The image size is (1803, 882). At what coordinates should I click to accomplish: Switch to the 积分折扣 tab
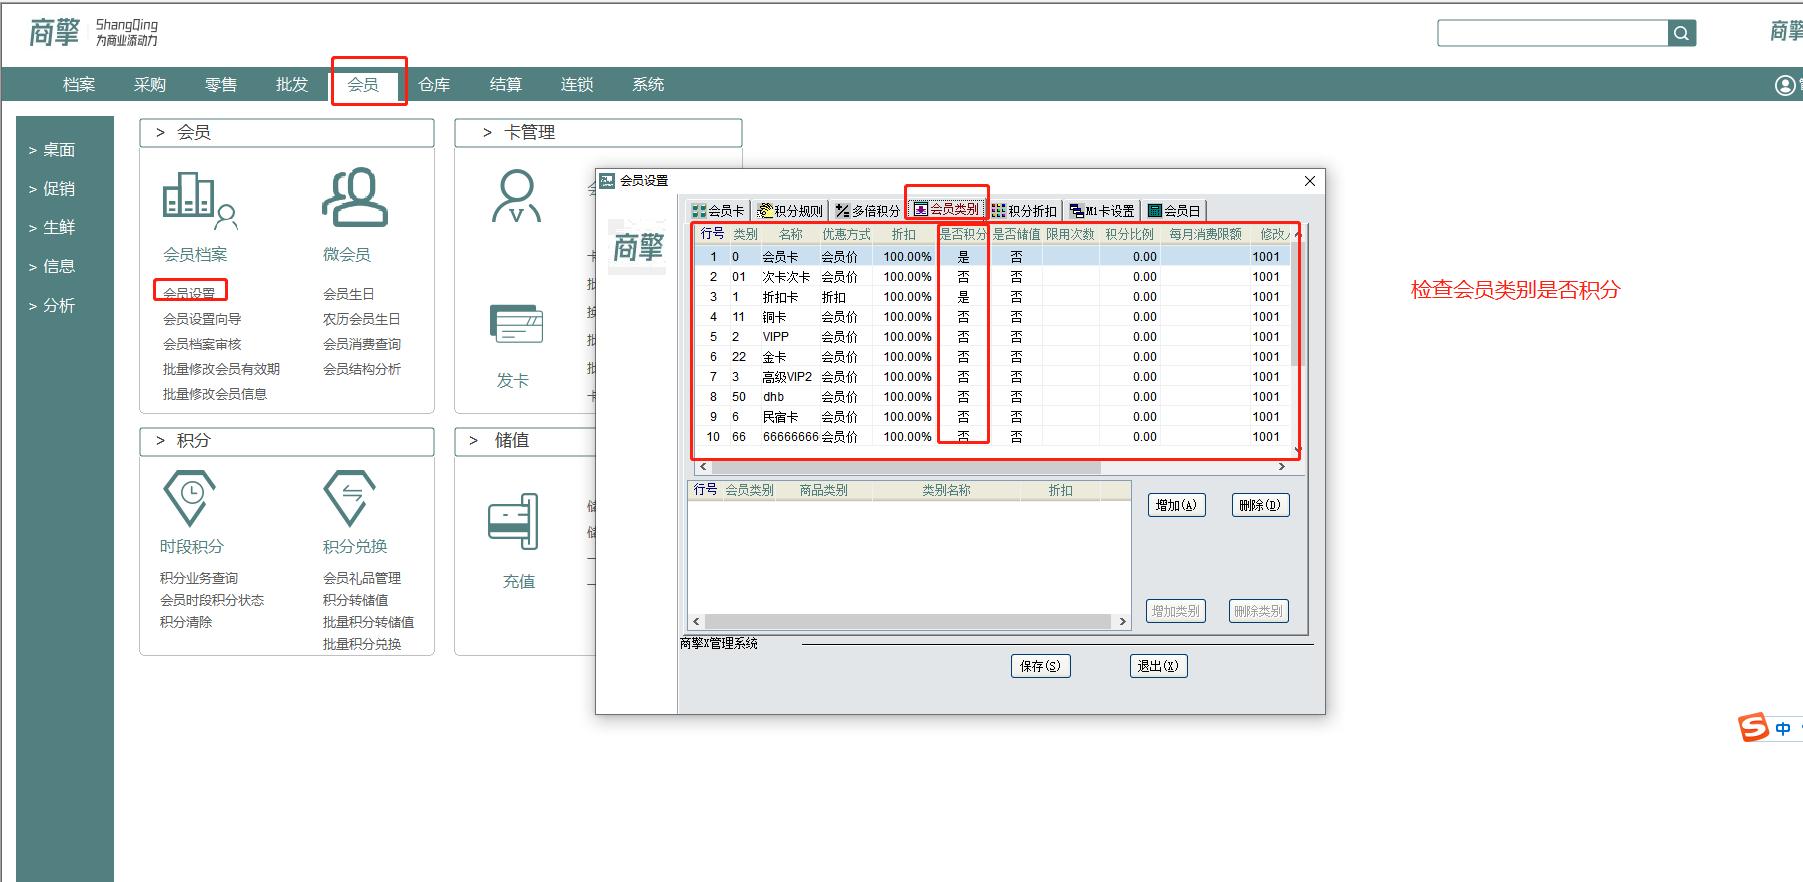click(1024, 211)
